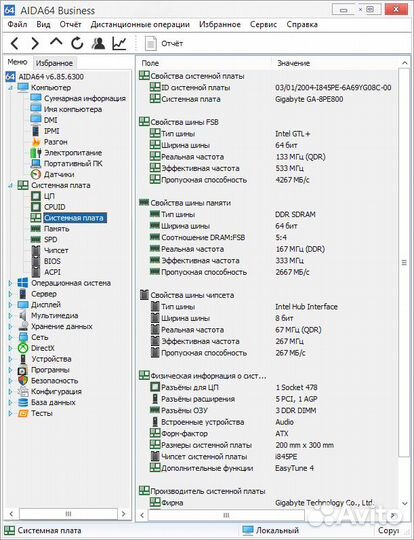The image size is (414, 540).
Task: Expand the DirectX tree node
Action: click(x=10, y=348)
